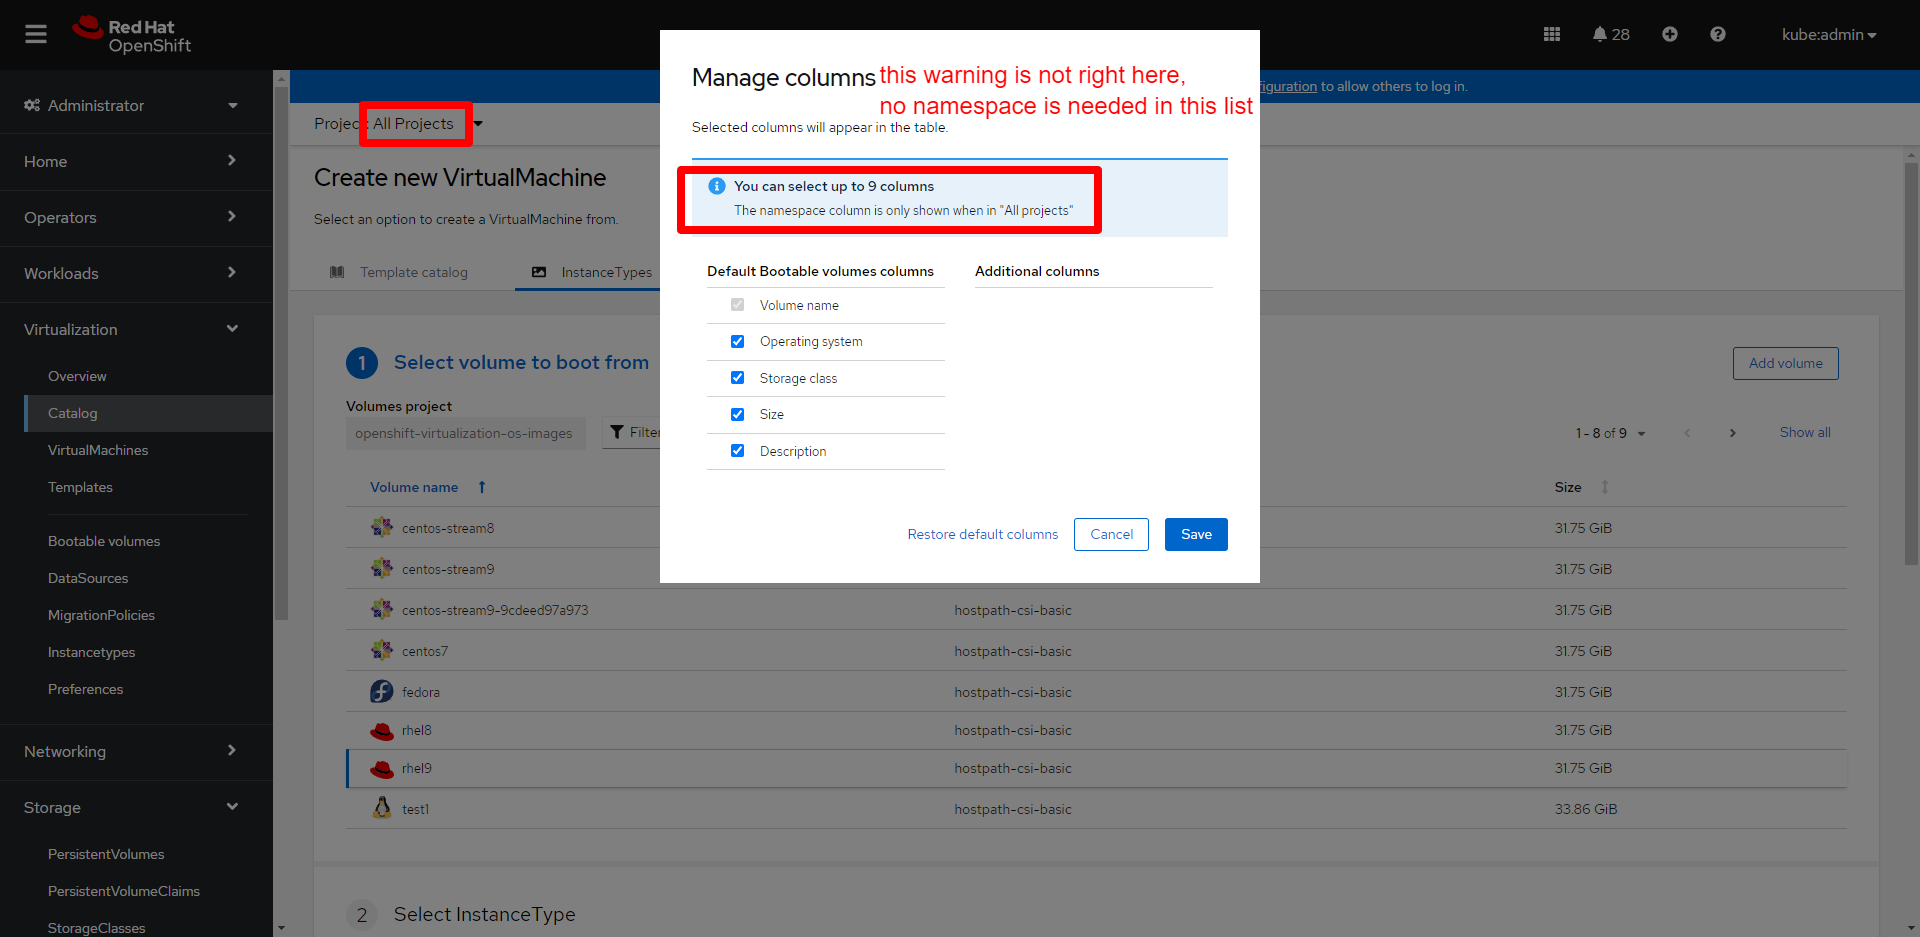Cancel the Manage columns dialog
This screenshot has height=937, width=1920.
(1111, 534)
